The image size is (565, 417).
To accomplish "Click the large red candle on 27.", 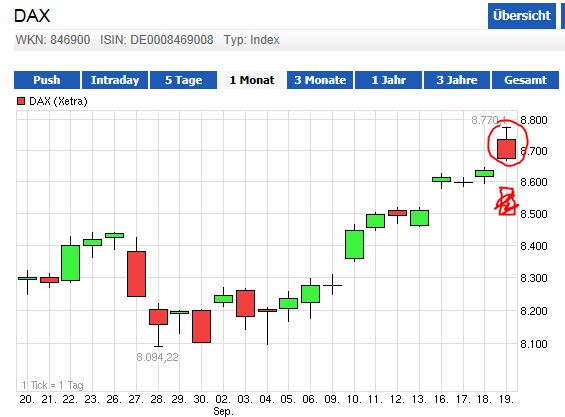I will tap(137, 274).
